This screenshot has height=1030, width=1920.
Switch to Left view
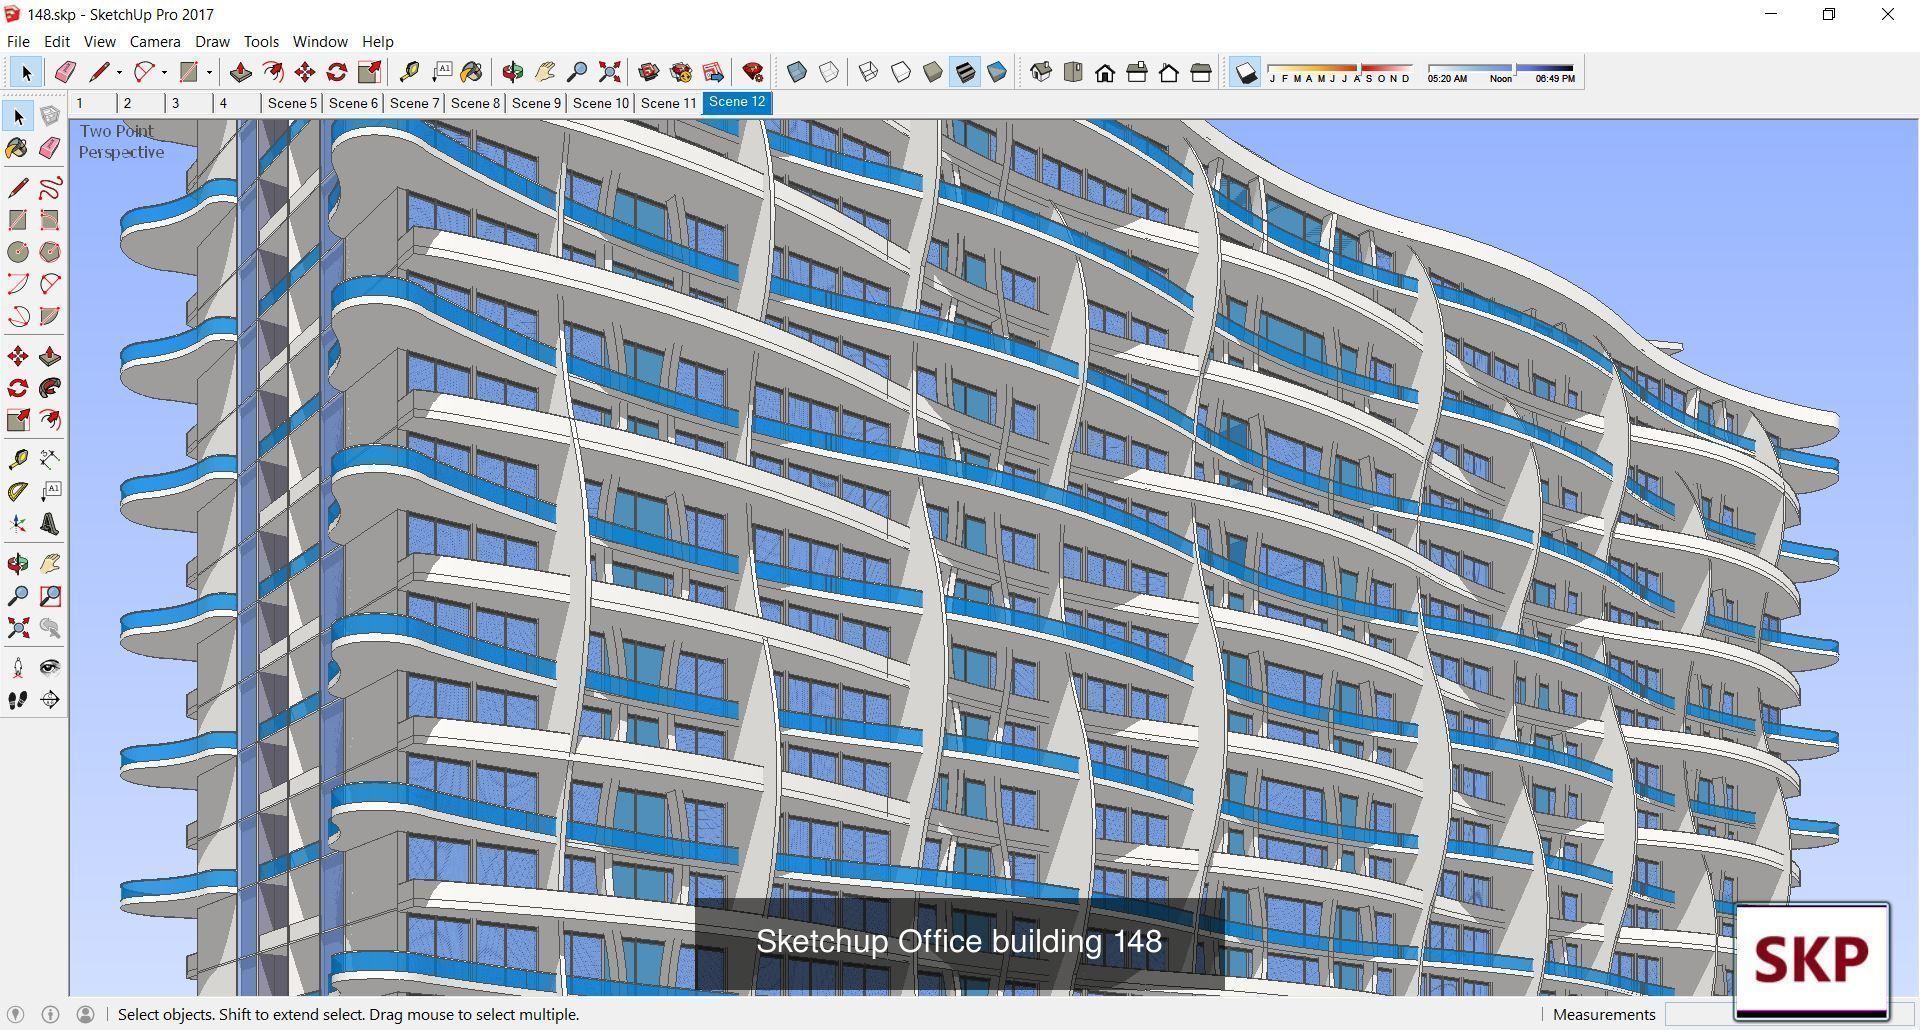click(1201, 72)
